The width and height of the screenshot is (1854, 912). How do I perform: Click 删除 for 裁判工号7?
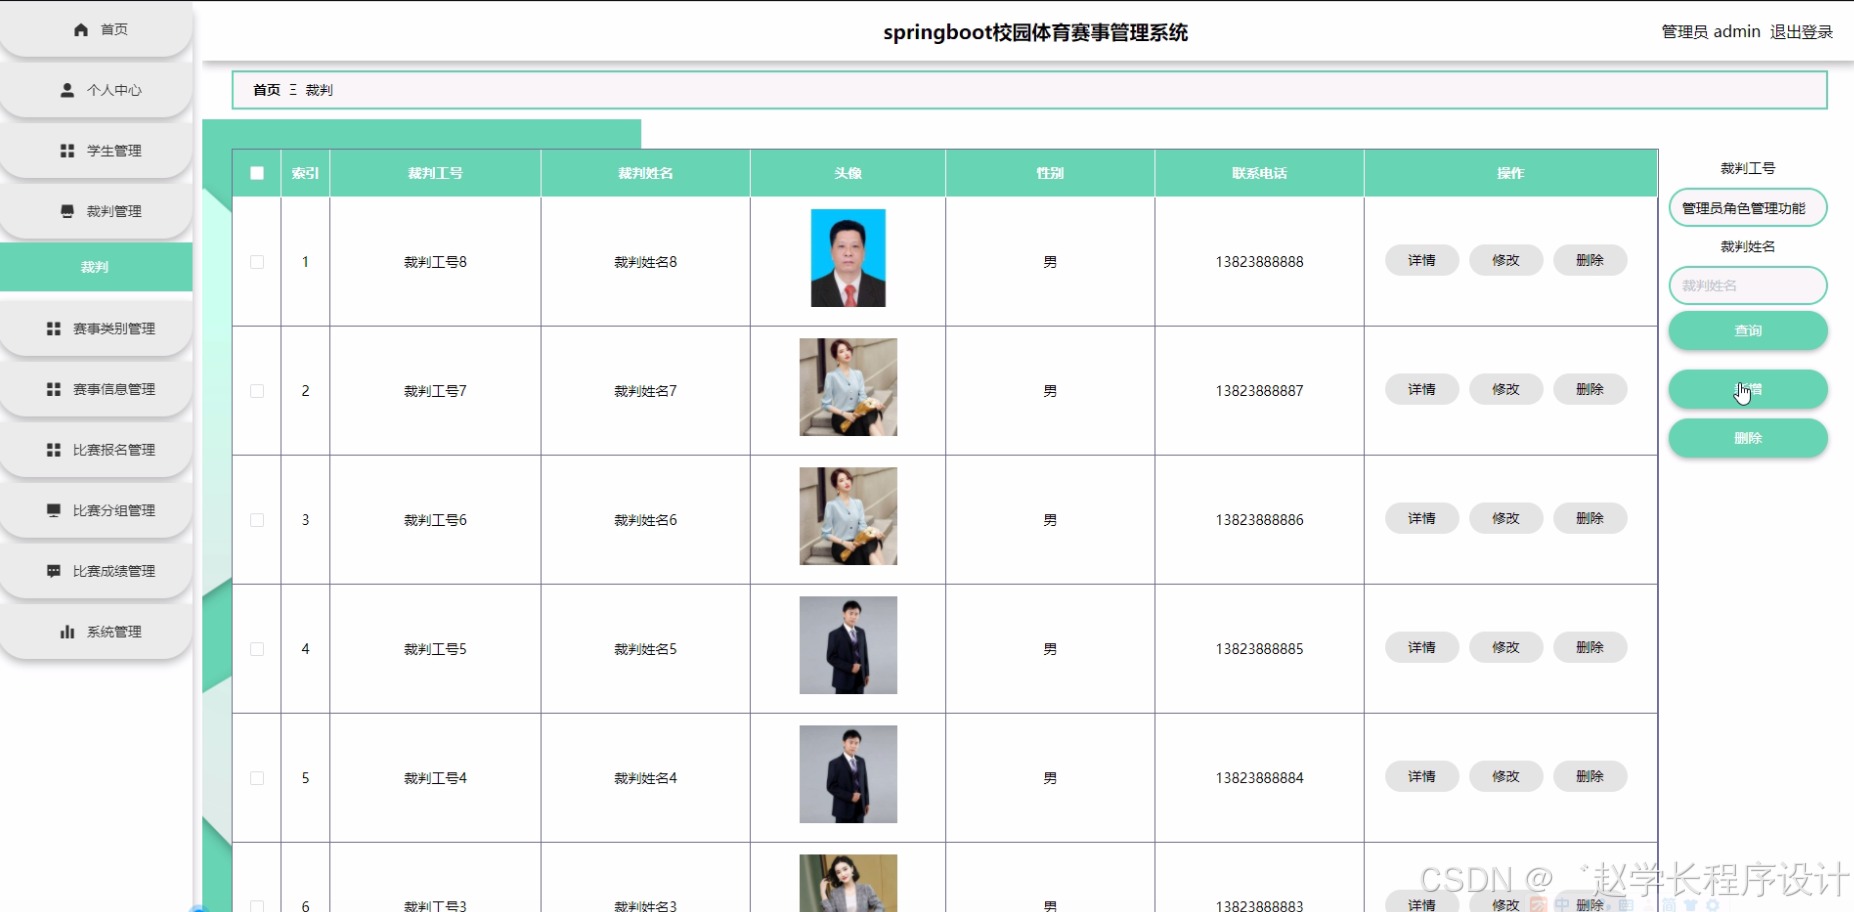[x=1590, y=390]
